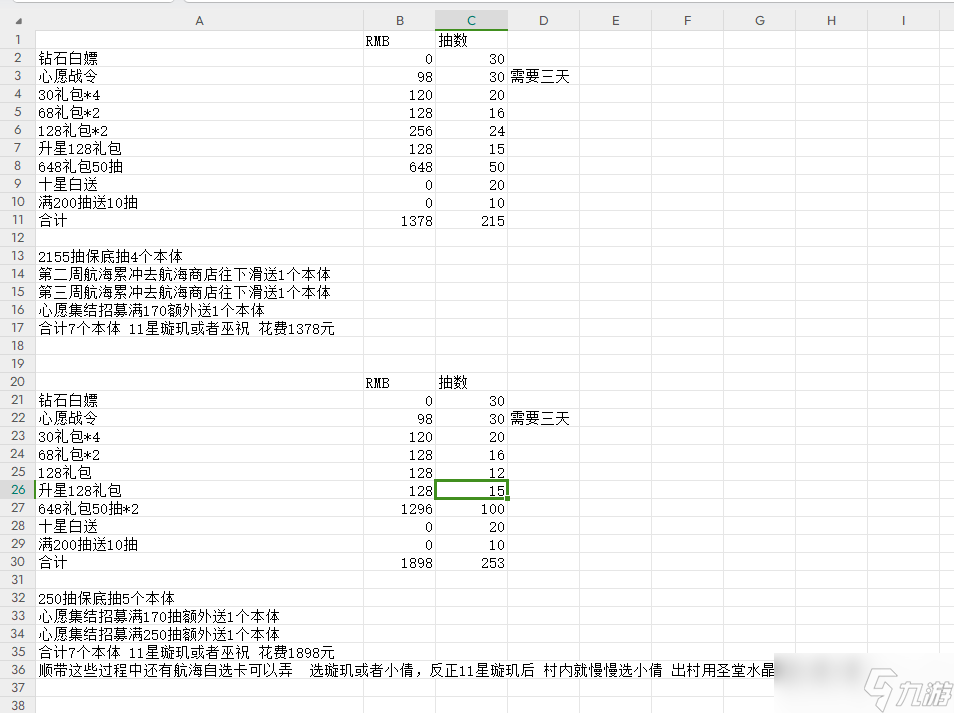Viewport: 954px width, 713px height.
Task: Select row 26 header
Action: (18, 490)
